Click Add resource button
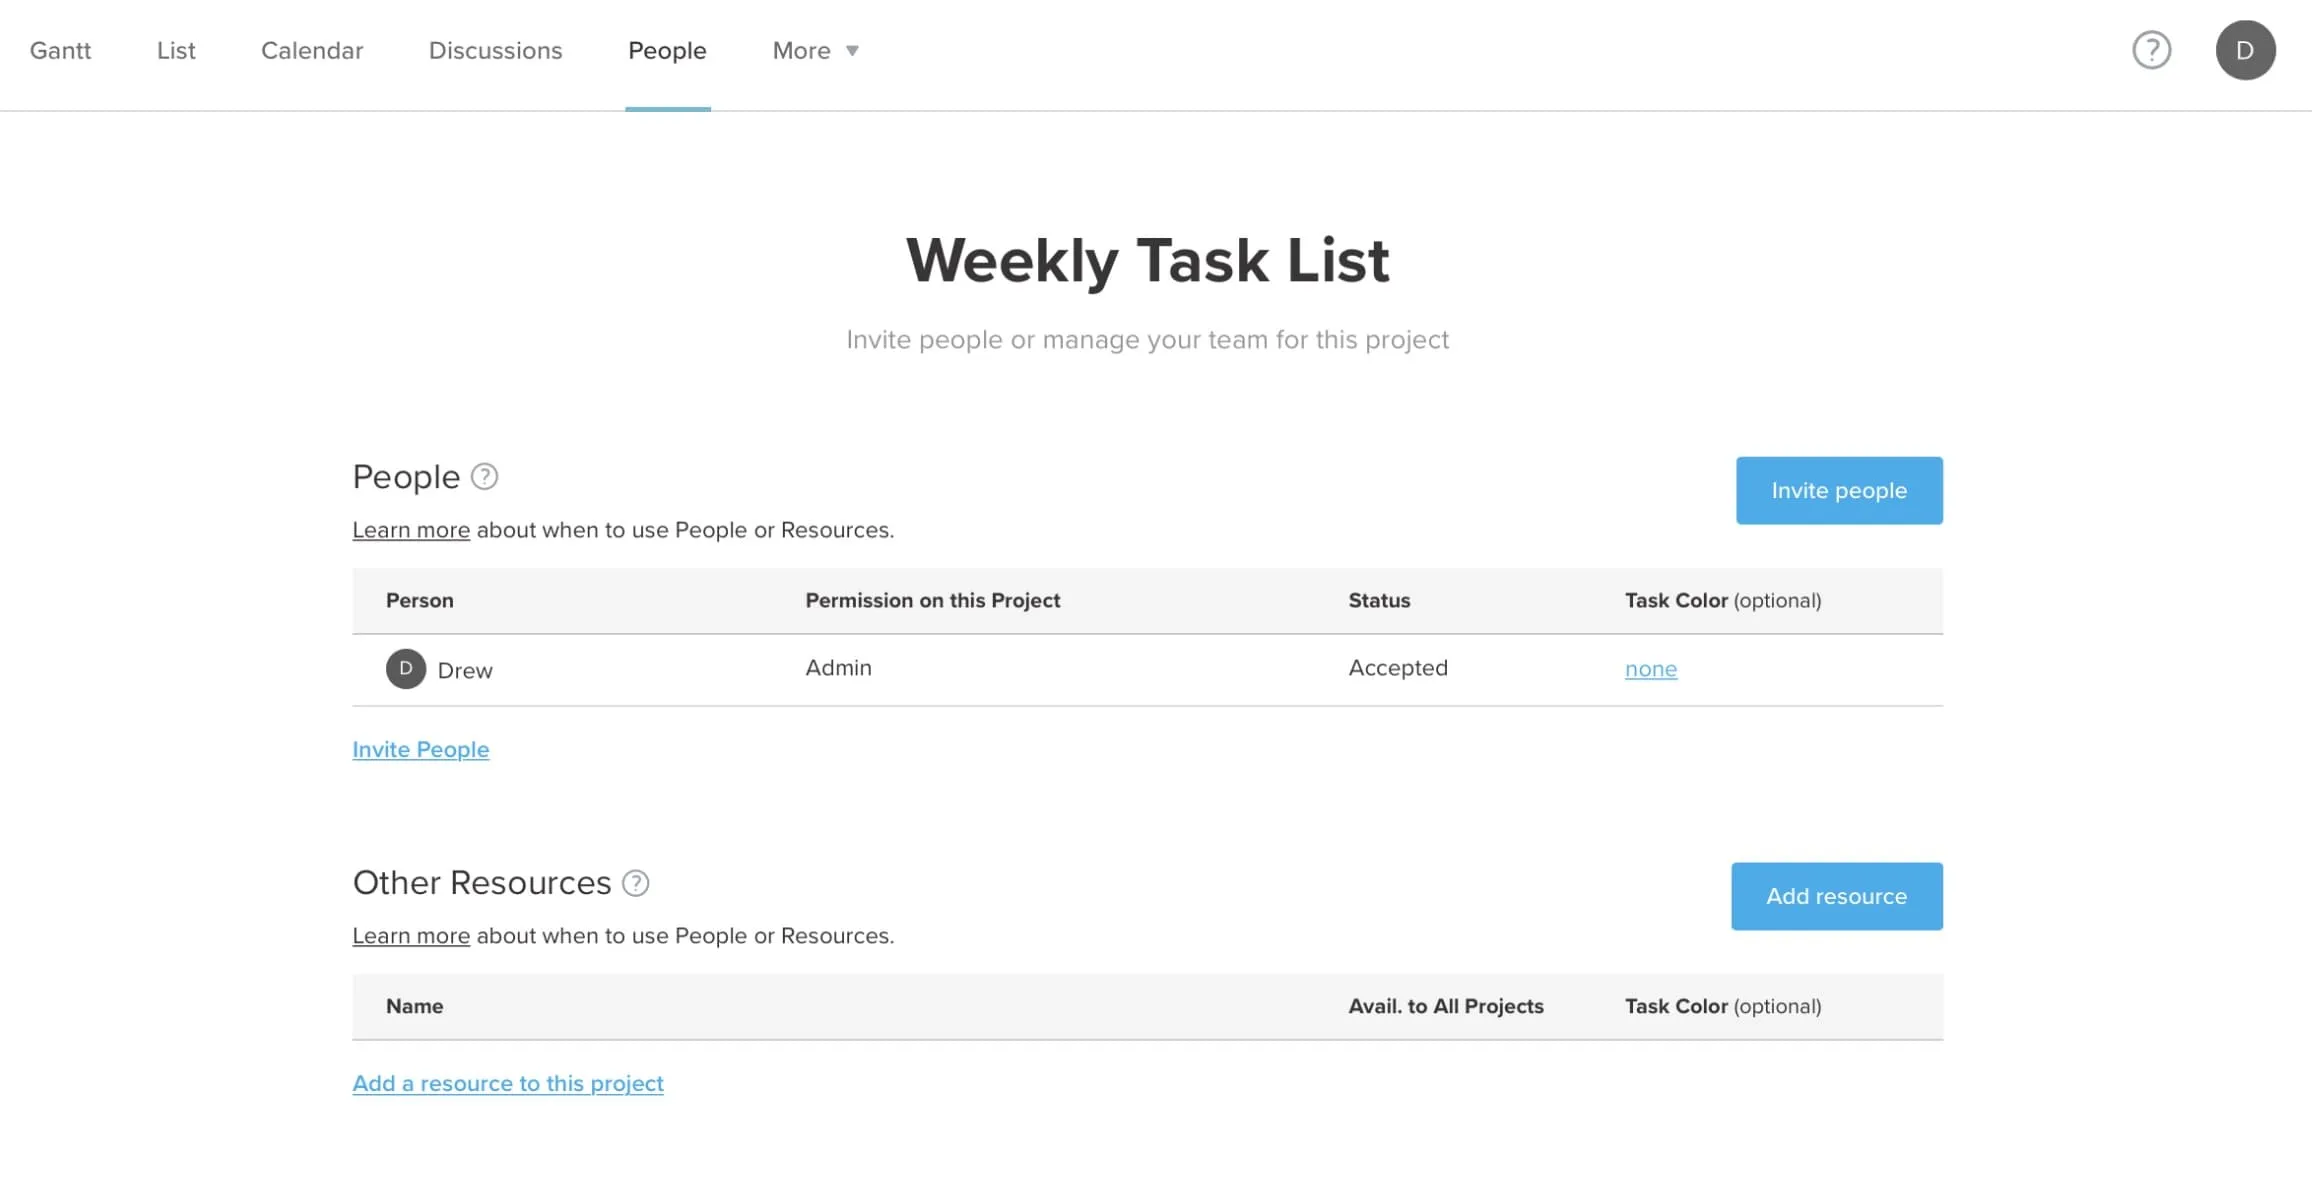 (x=1835, y=895)
